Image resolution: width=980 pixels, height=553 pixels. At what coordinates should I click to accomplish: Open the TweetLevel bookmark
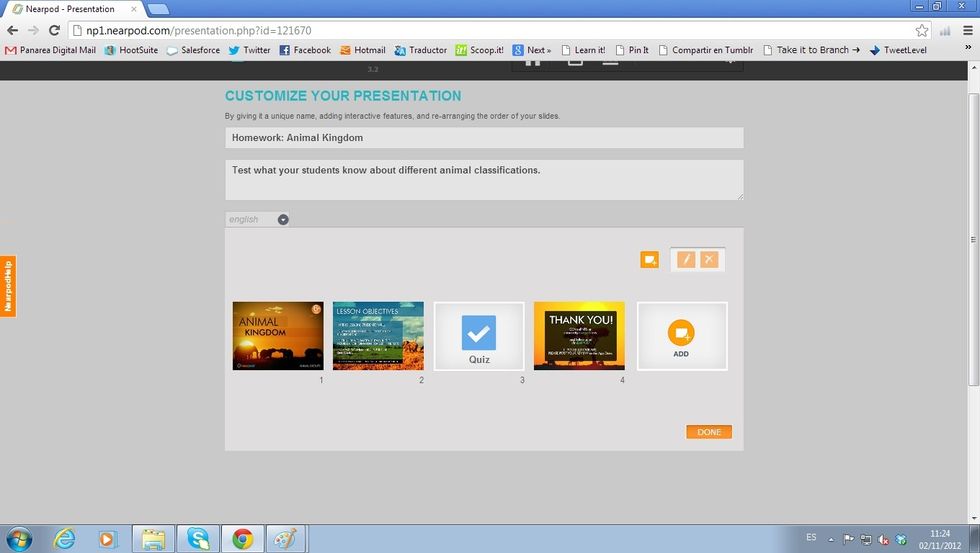(x=899, y=50)
